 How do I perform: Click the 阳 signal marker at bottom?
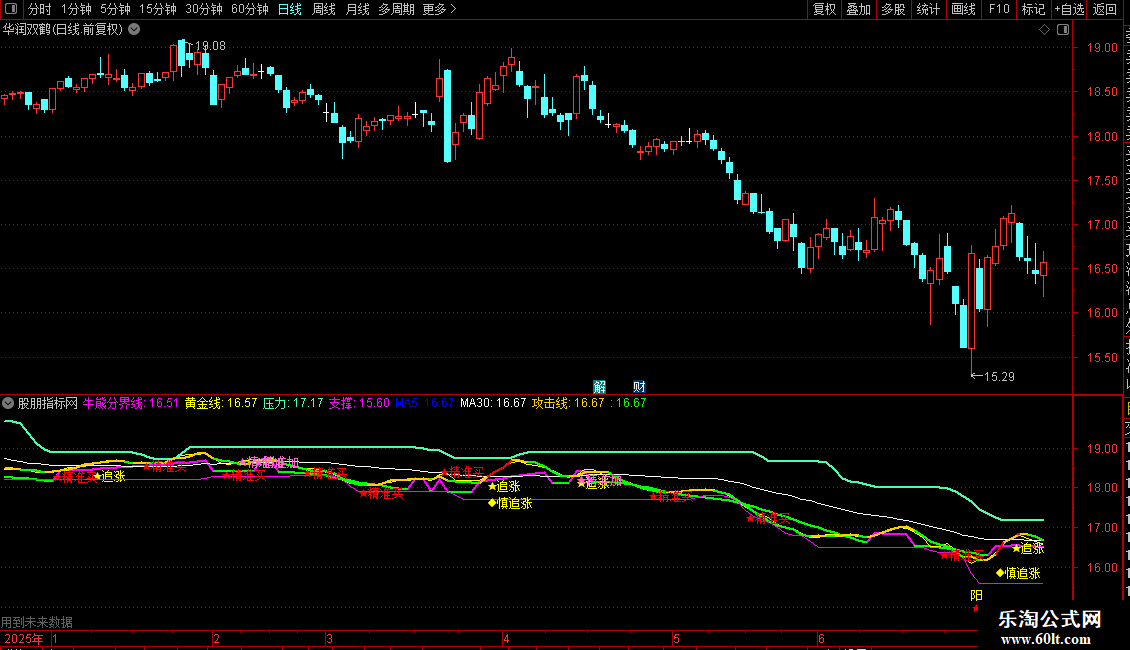pos(976,595)
